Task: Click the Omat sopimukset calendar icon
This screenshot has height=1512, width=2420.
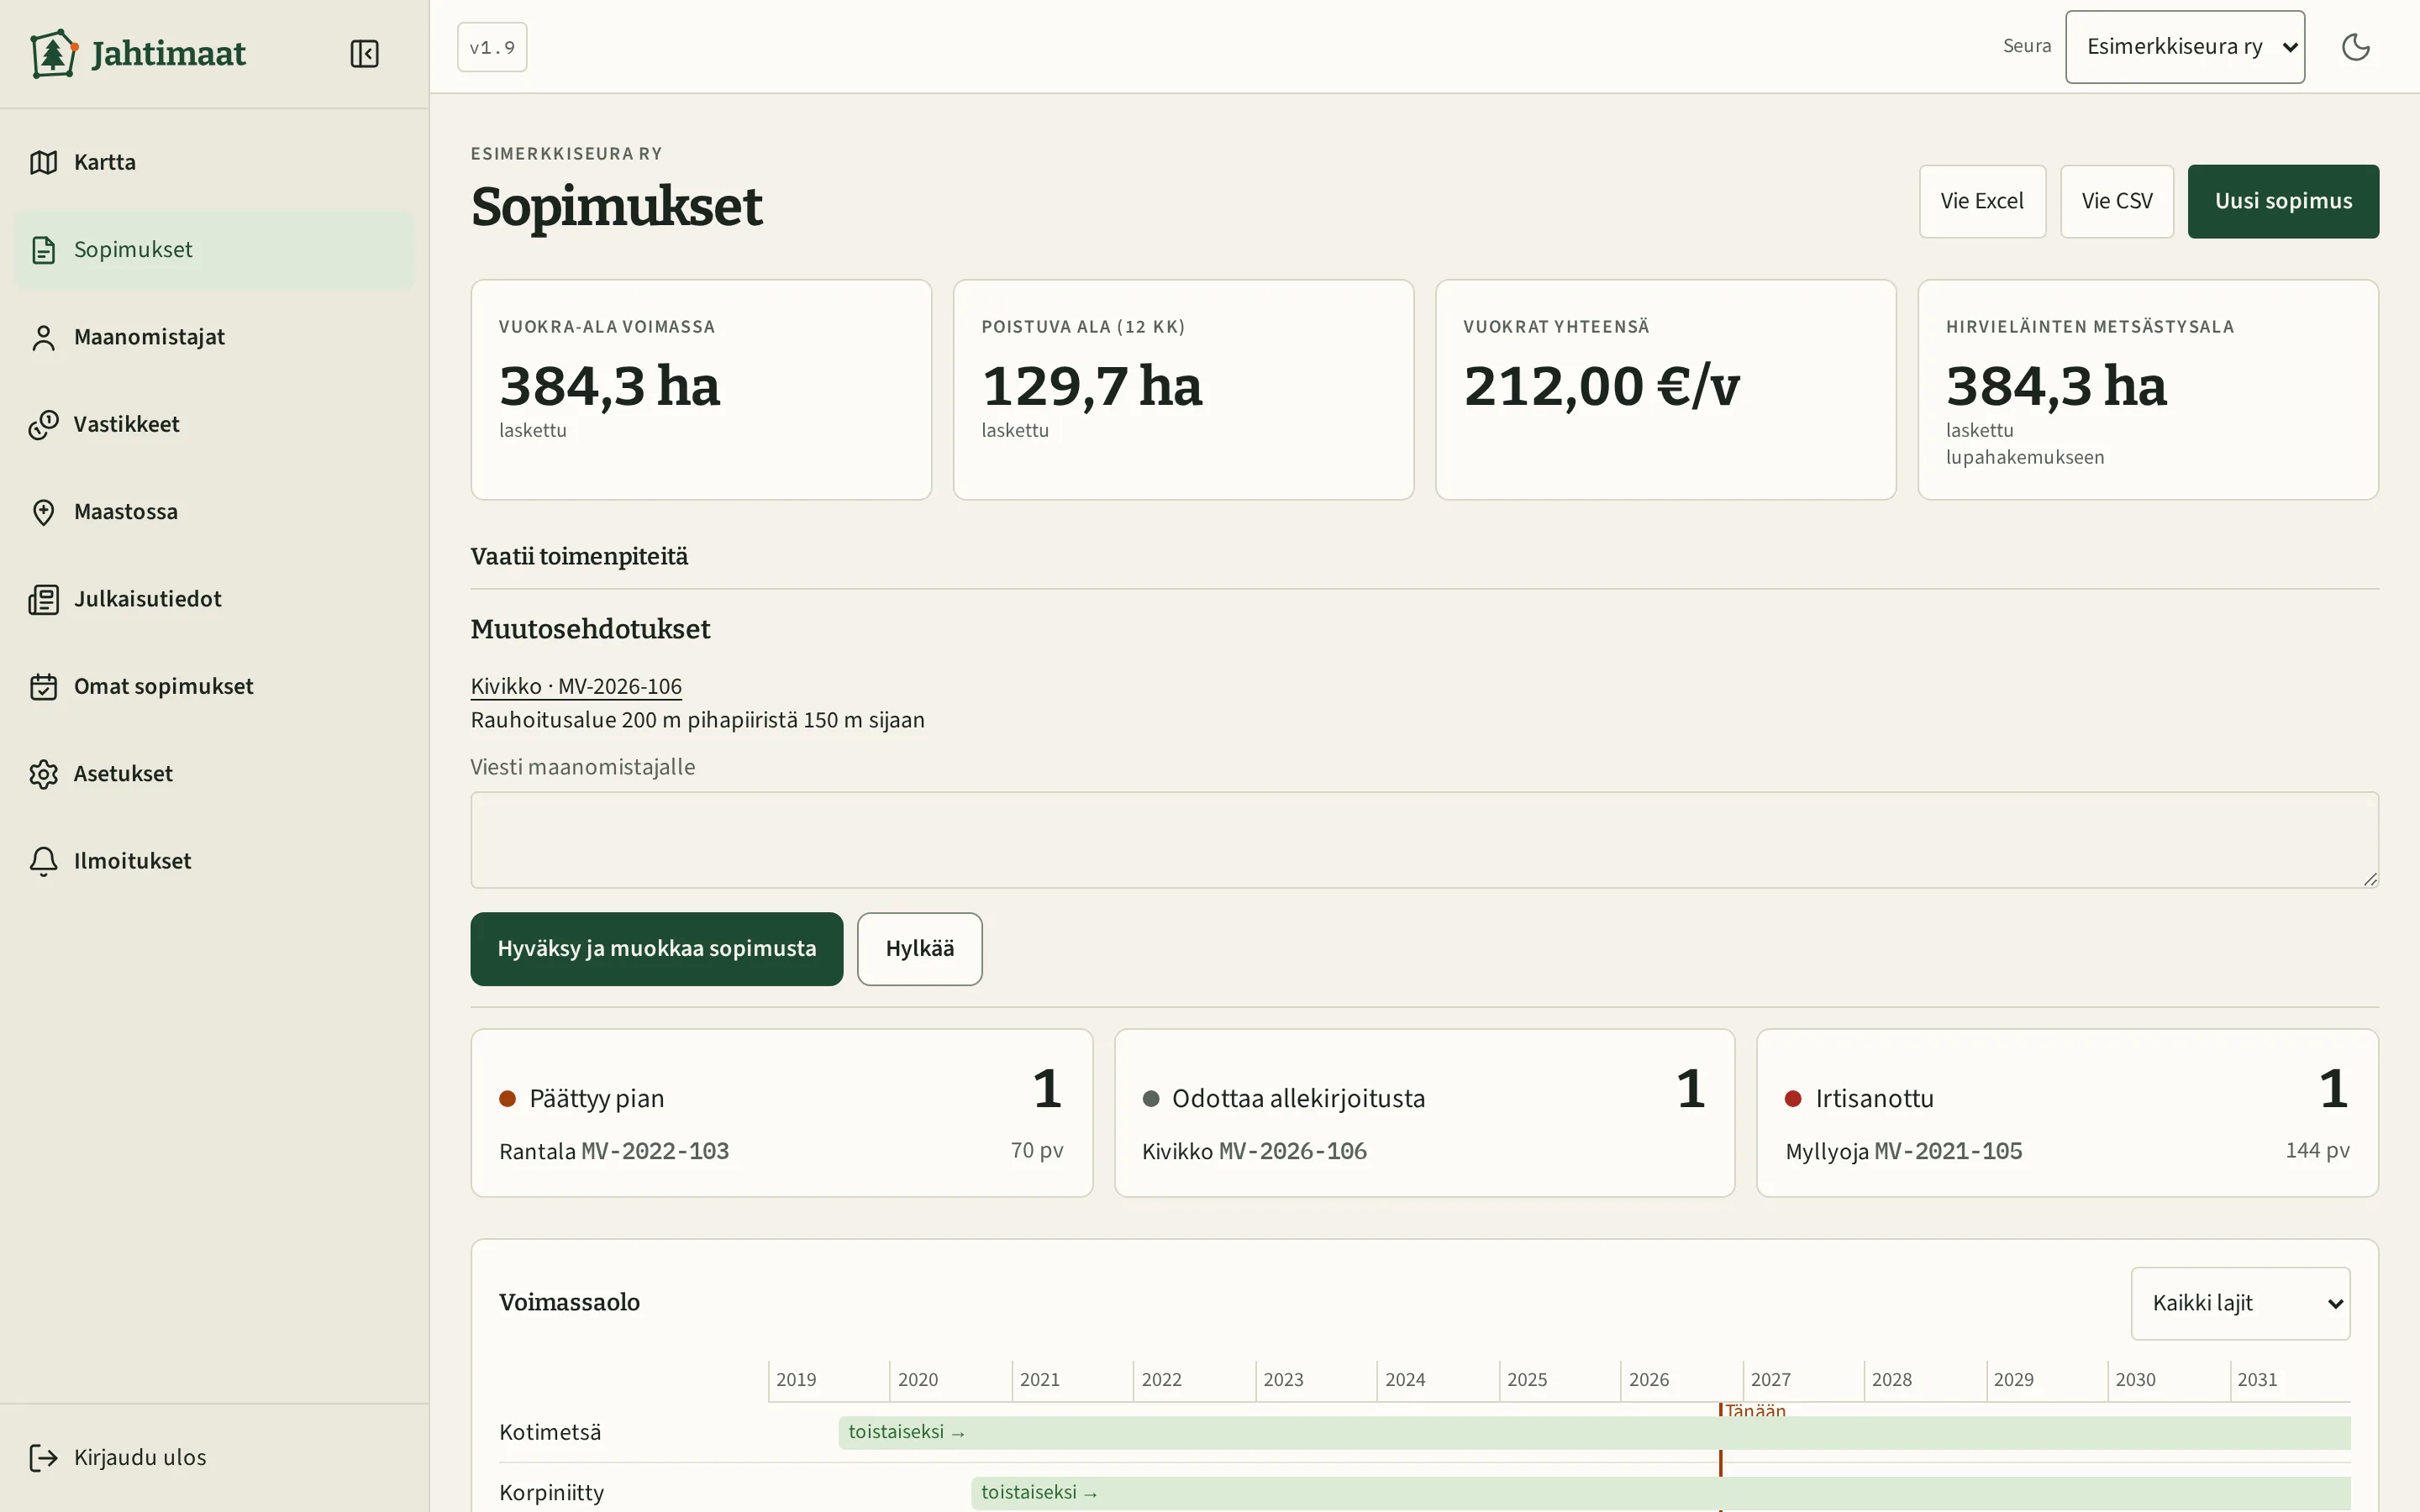Action: pyautogui.click(x=43, y=686)
